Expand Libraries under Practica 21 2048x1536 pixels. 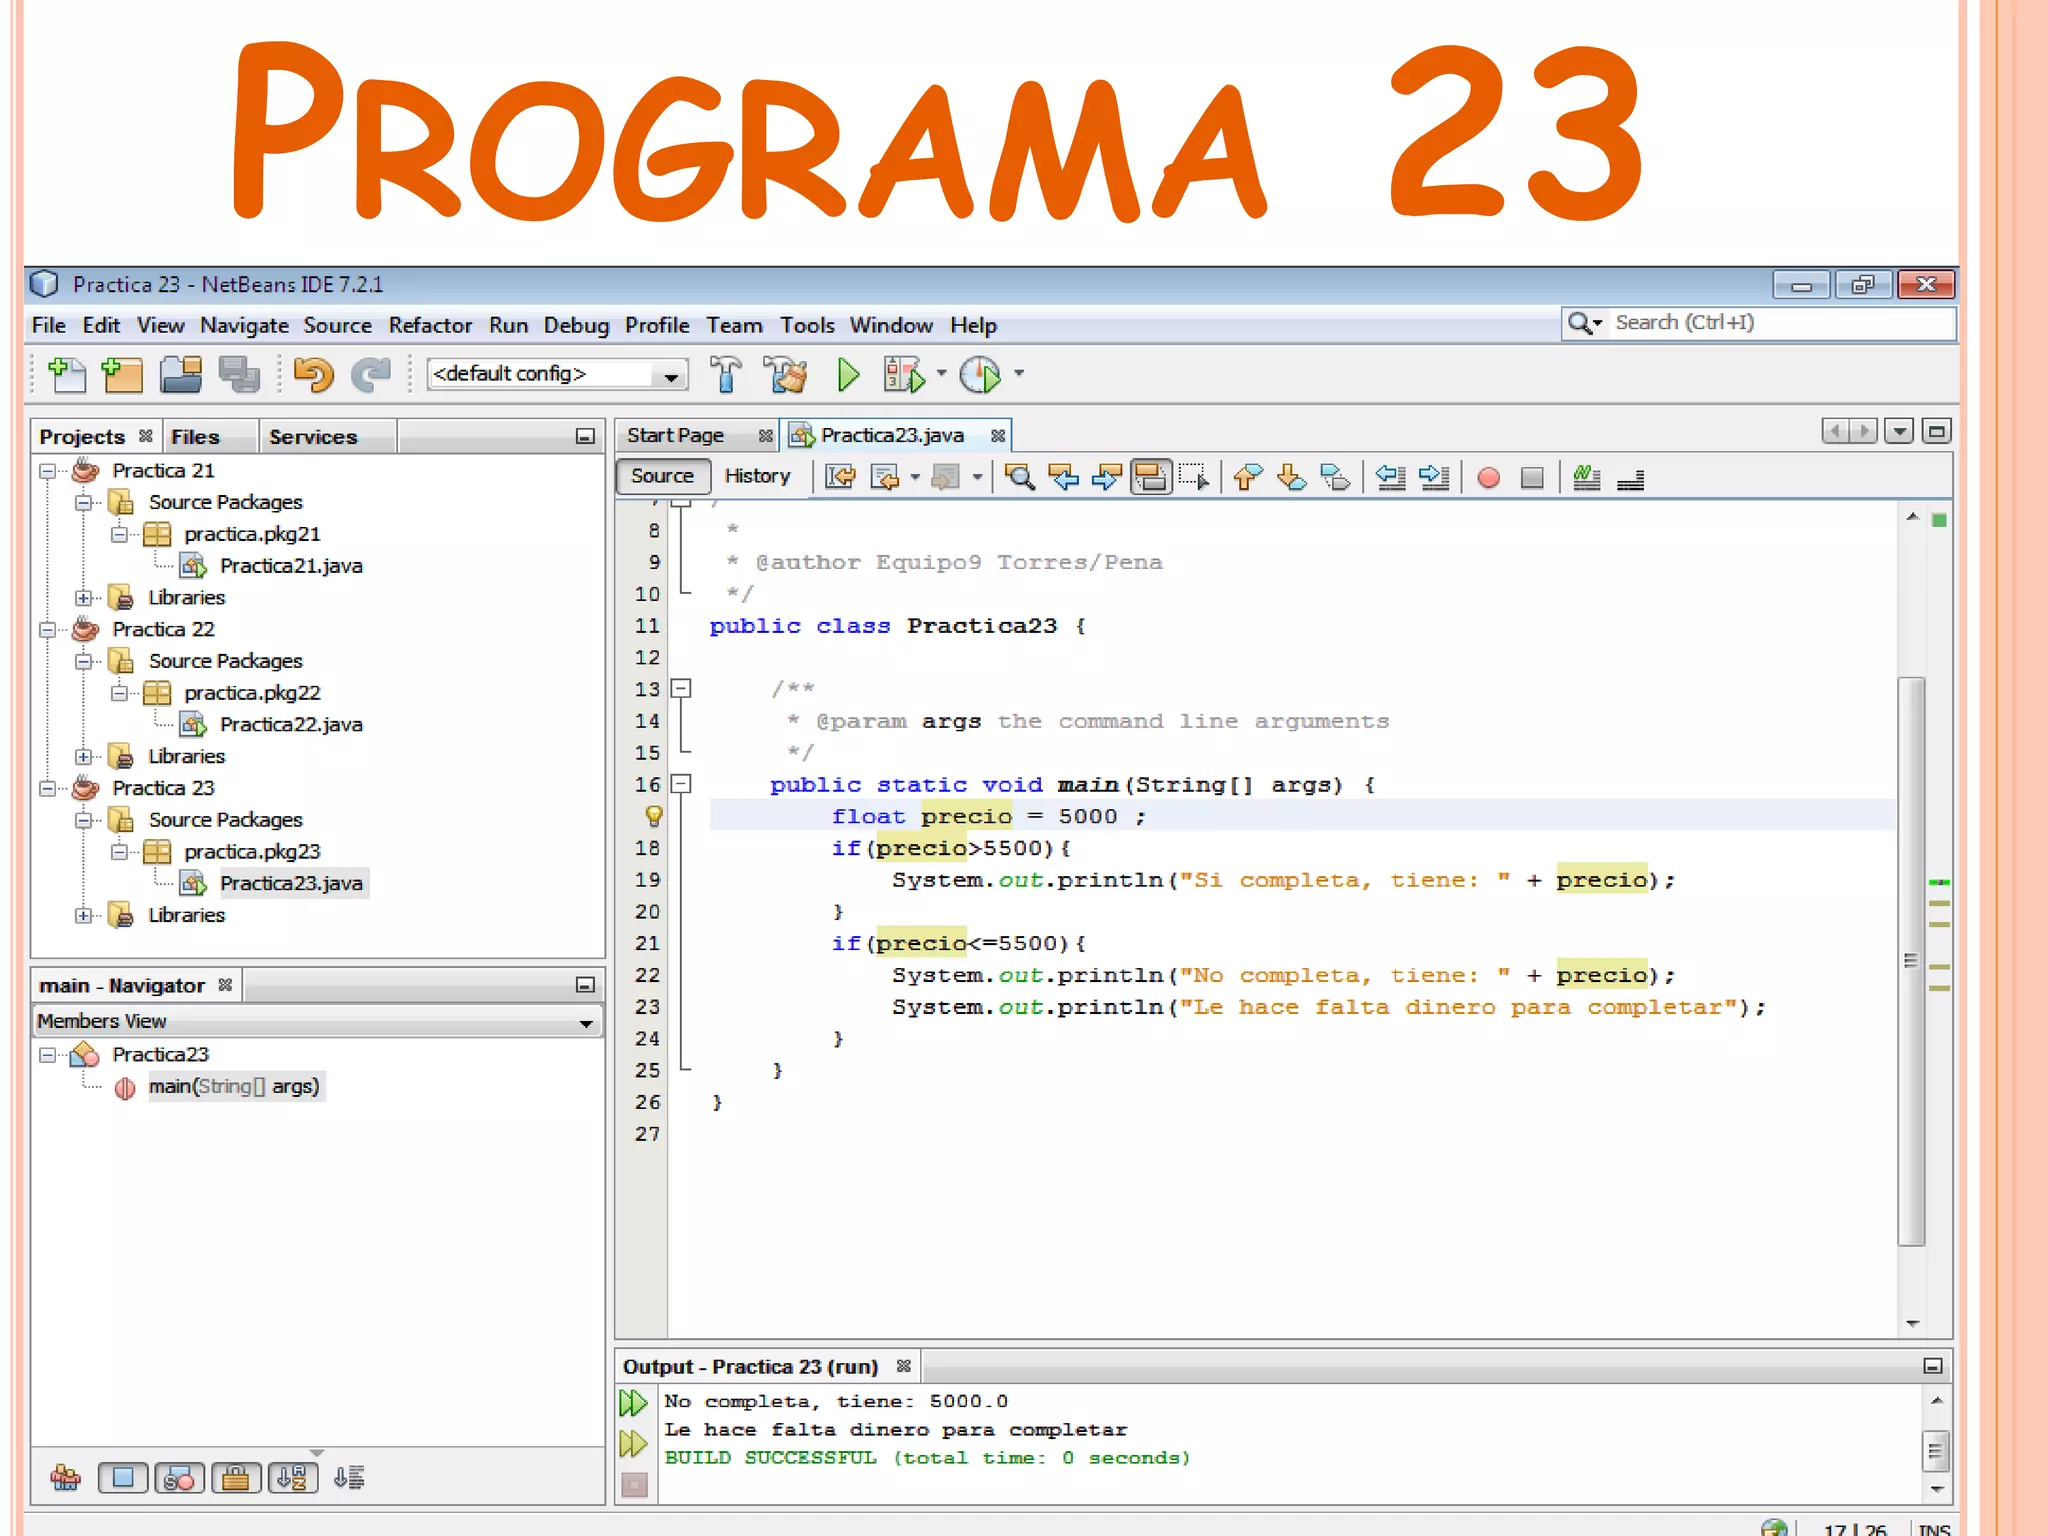click(x=84, y=598)
